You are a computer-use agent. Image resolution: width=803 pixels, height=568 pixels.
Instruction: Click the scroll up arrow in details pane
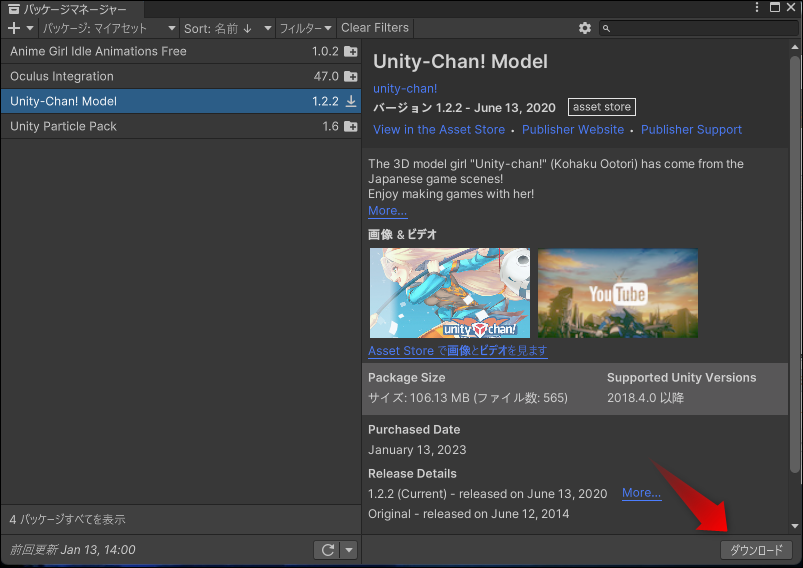pos(794,47)
